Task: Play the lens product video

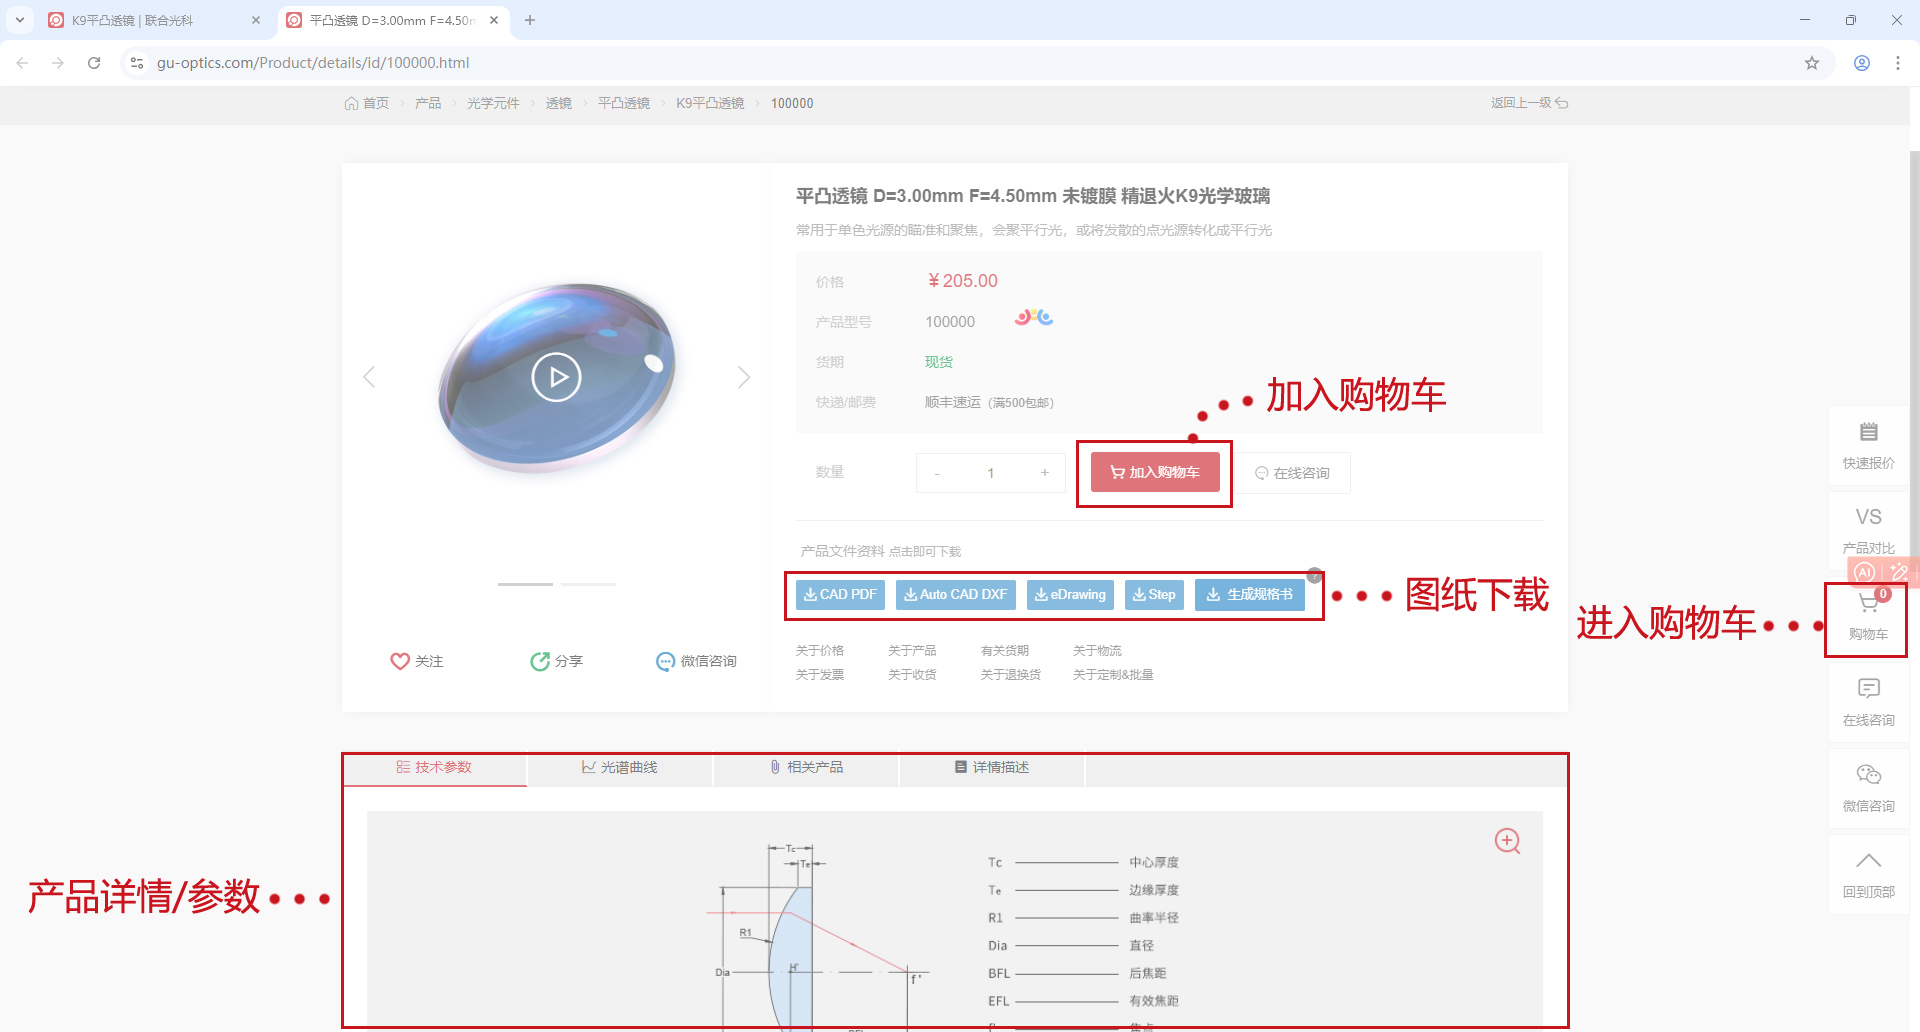Action: point(556,377)
